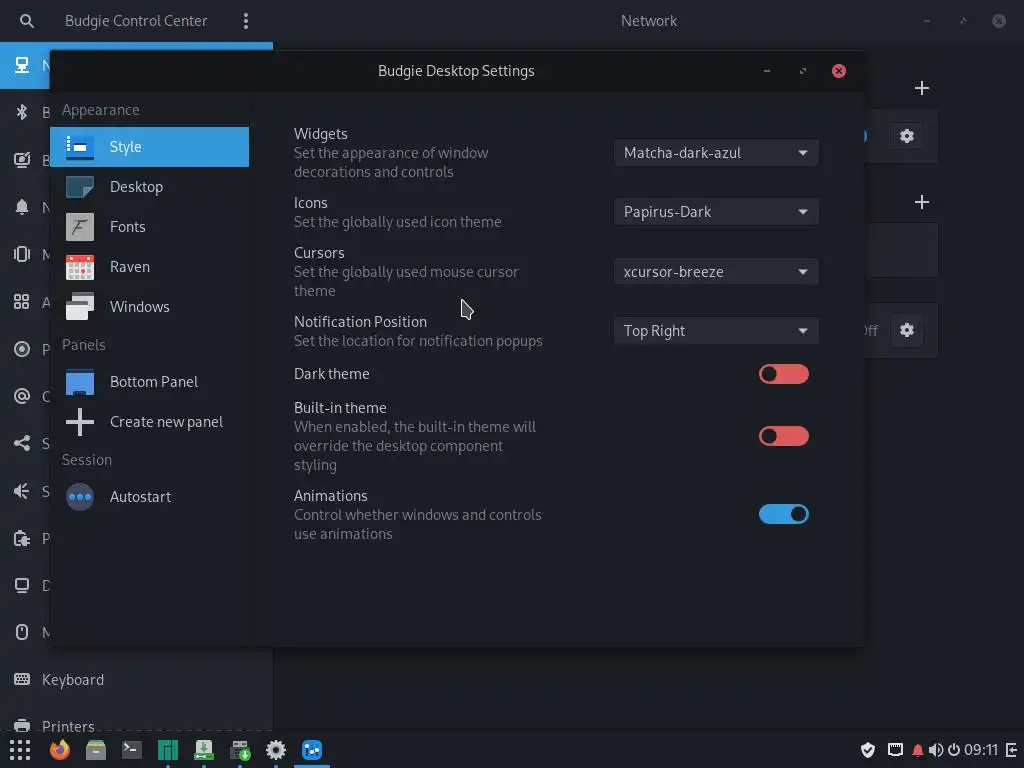Open the settings gear in taskbar

[x=276, y=750]
